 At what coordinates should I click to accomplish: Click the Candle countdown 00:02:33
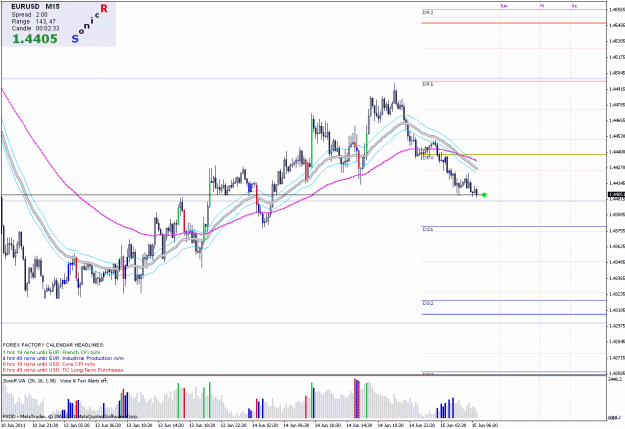(35, 29)
